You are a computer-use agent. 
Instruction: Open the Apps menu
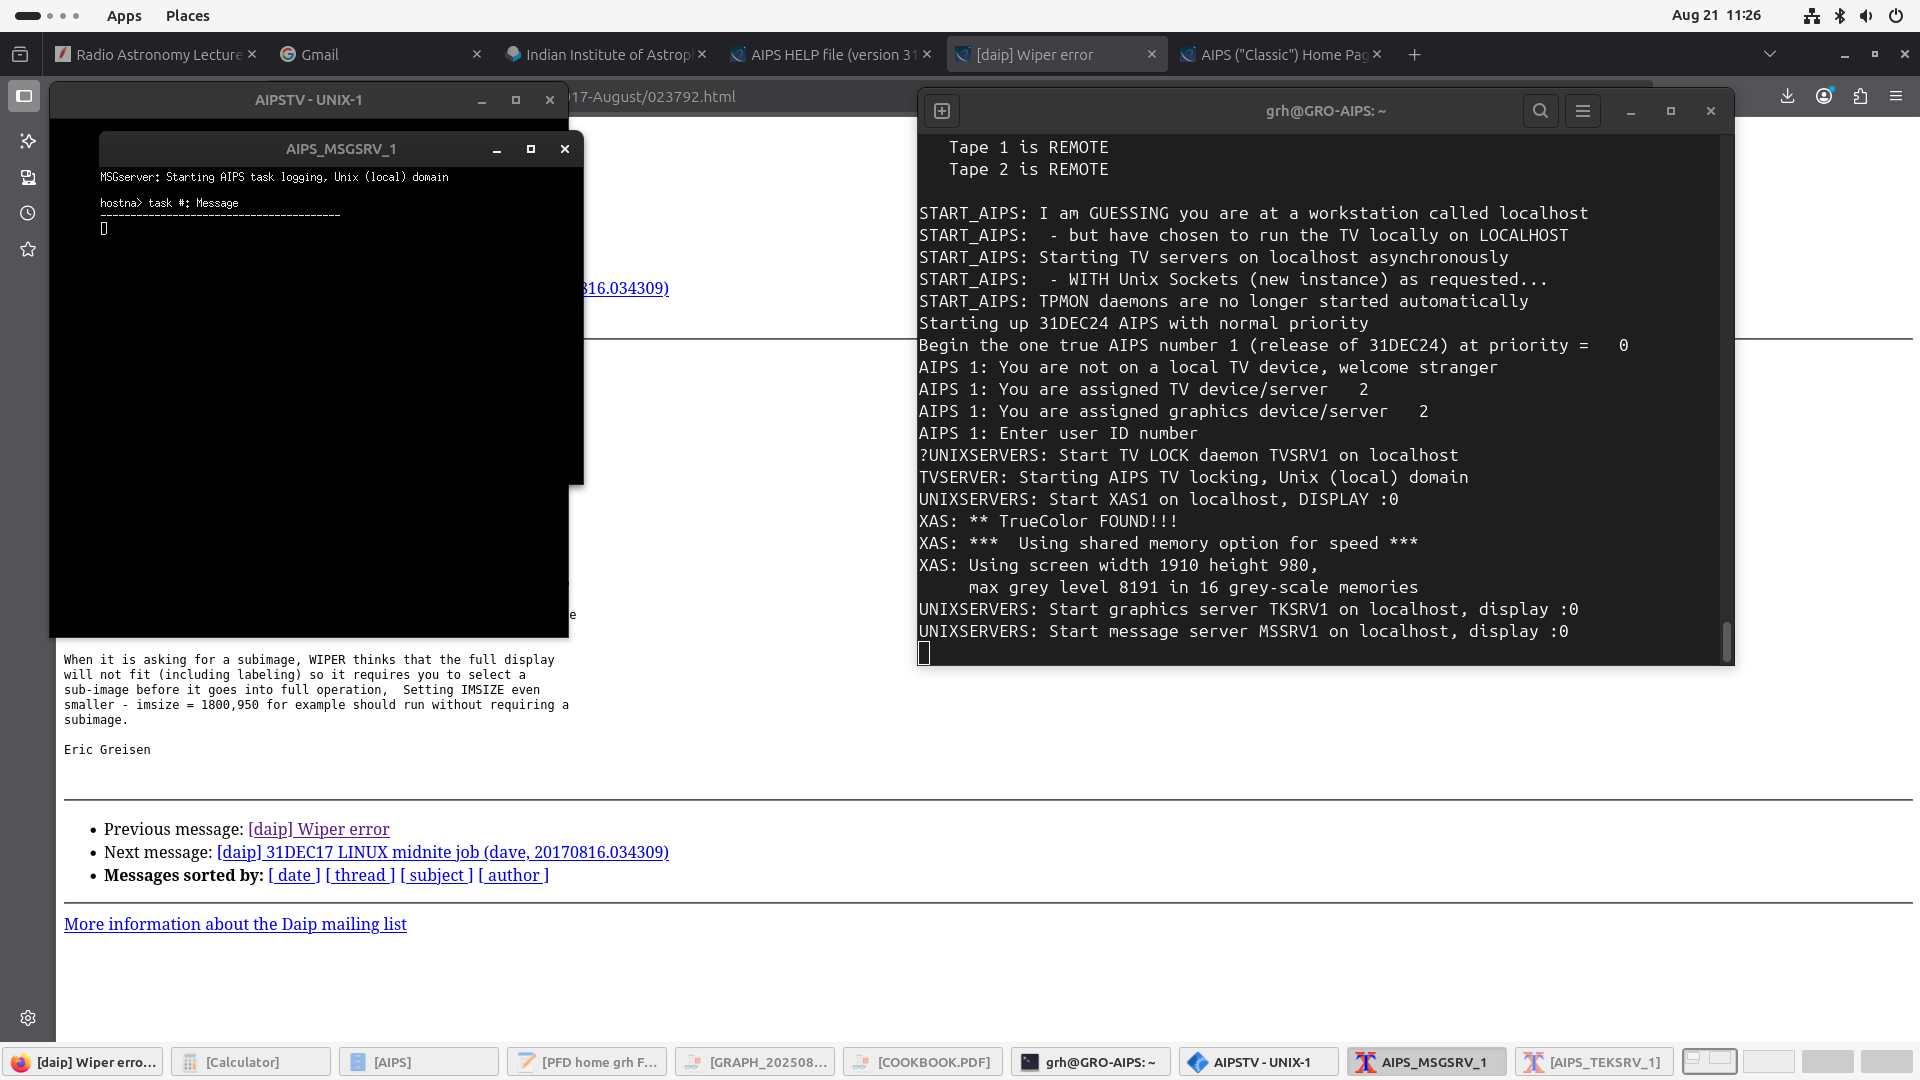[x=124, y=16]
